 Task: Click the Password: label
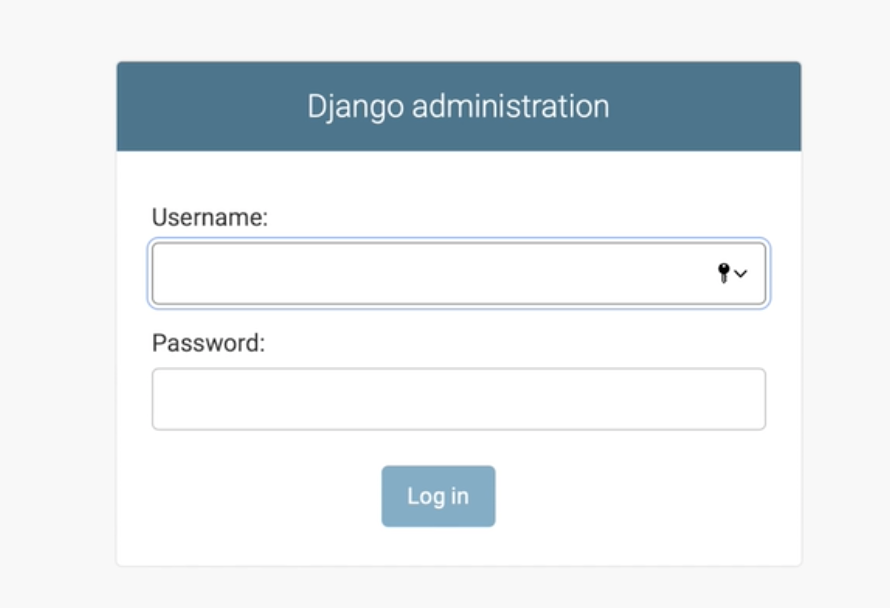point(208,343)
